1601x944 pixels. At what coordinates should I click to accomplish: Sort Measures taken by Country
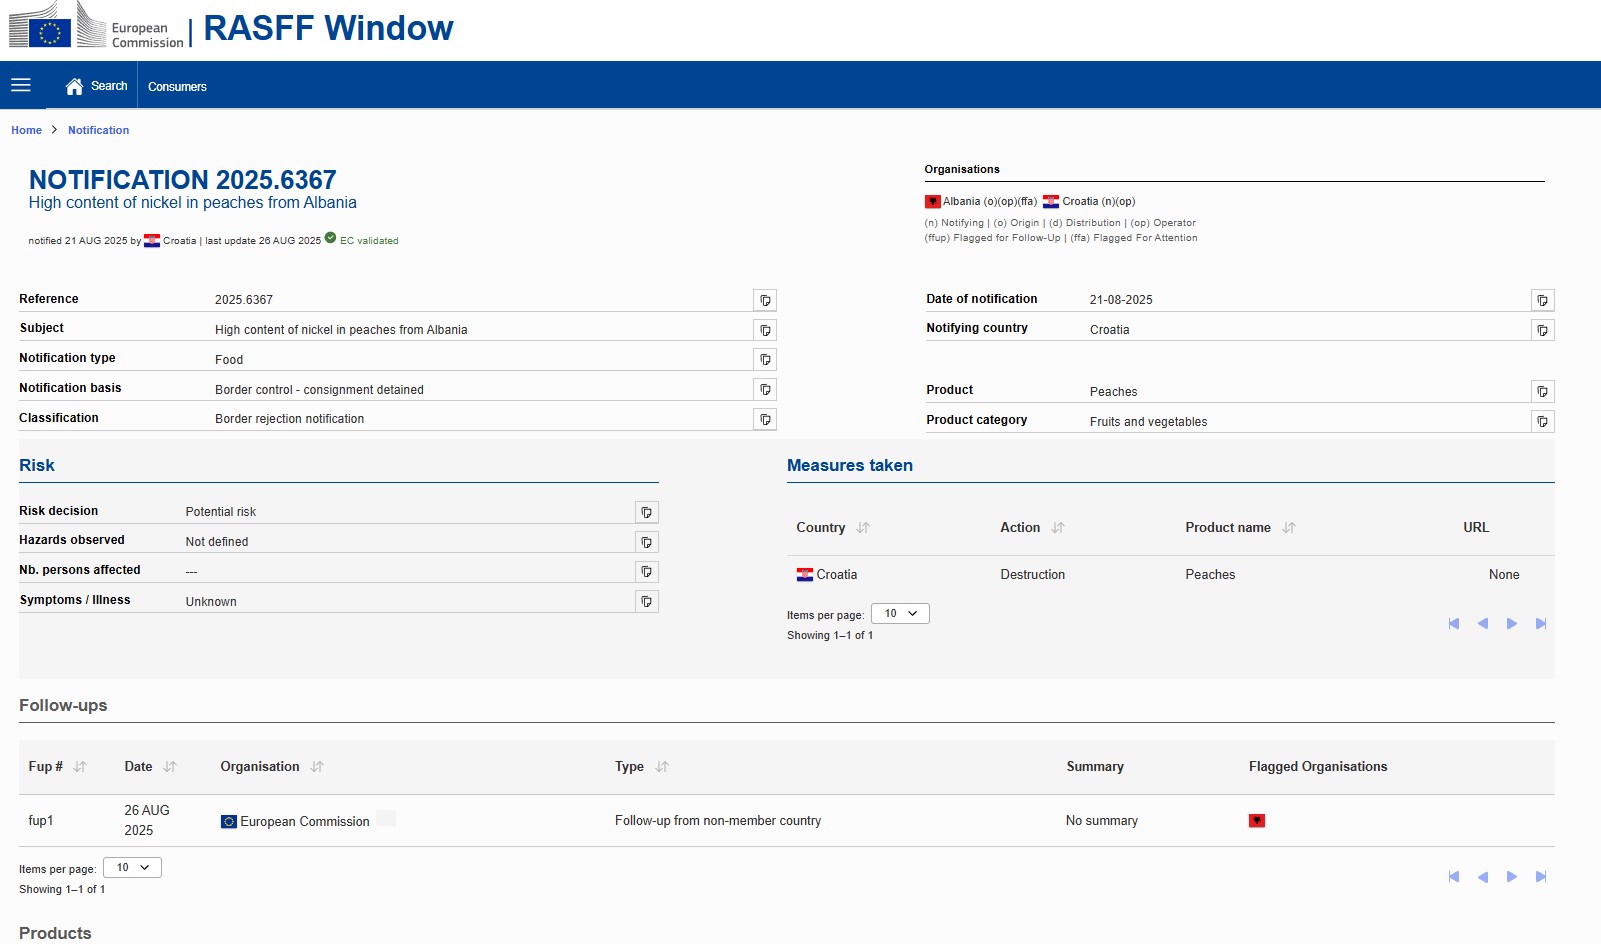[x=863, y=528]
